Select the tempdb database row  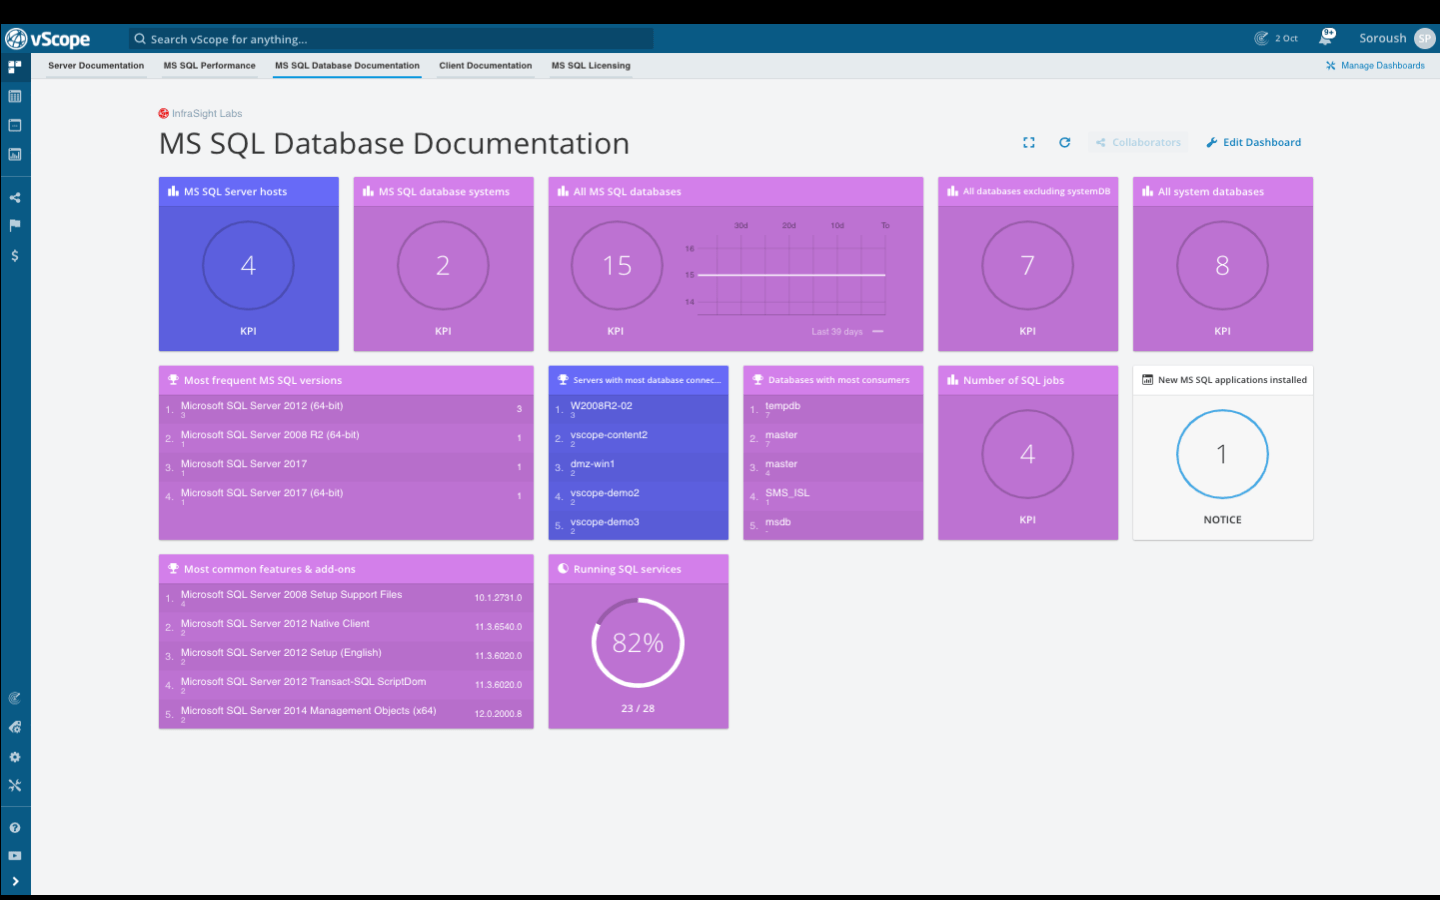(833, 409)
